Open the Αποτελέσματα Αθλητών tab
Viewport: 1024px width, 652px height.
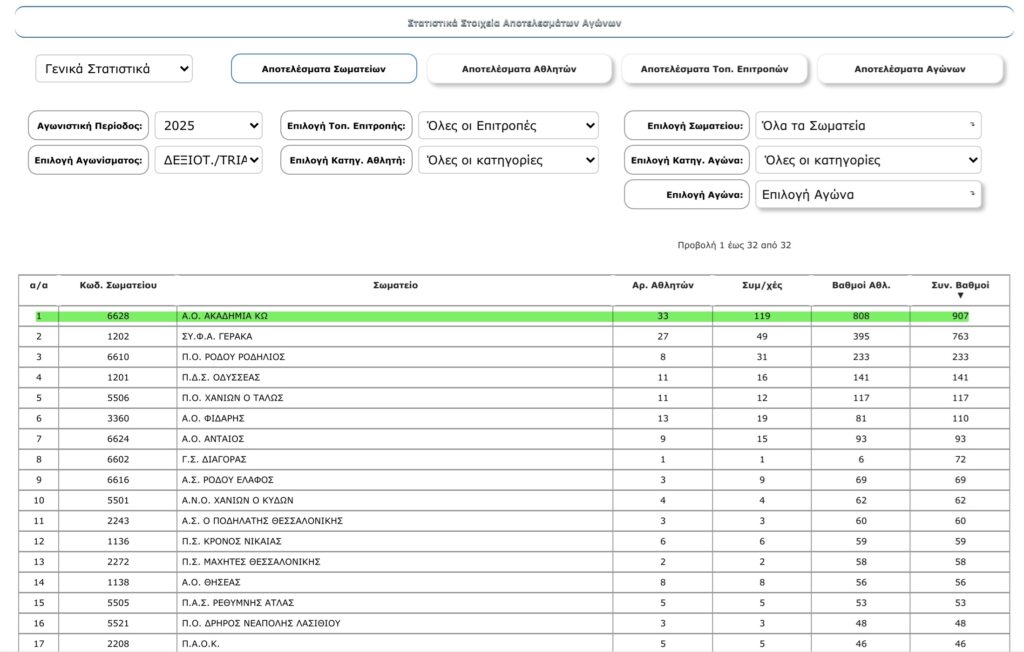519,69
